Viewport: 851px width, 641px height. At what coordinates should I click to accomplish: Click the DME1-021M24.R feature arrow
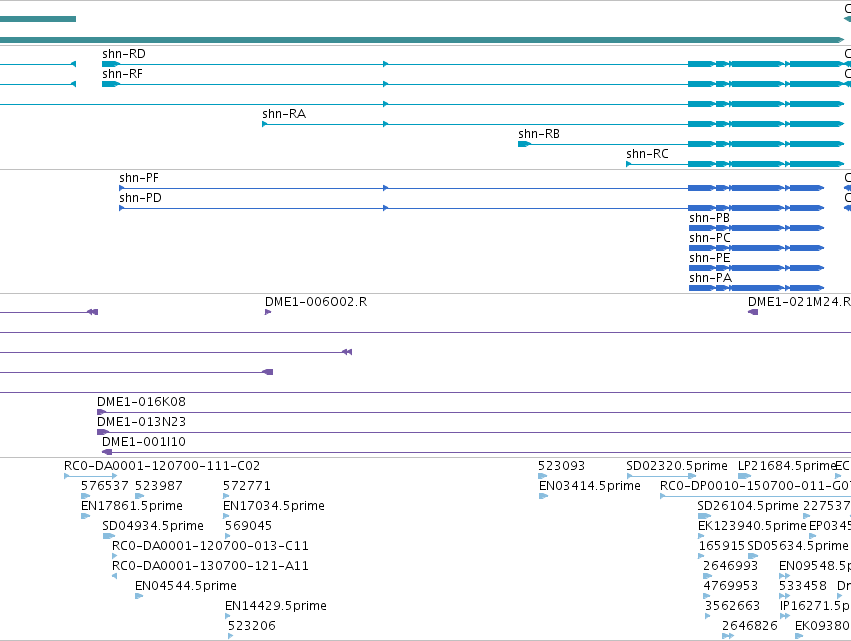(753, 312)
